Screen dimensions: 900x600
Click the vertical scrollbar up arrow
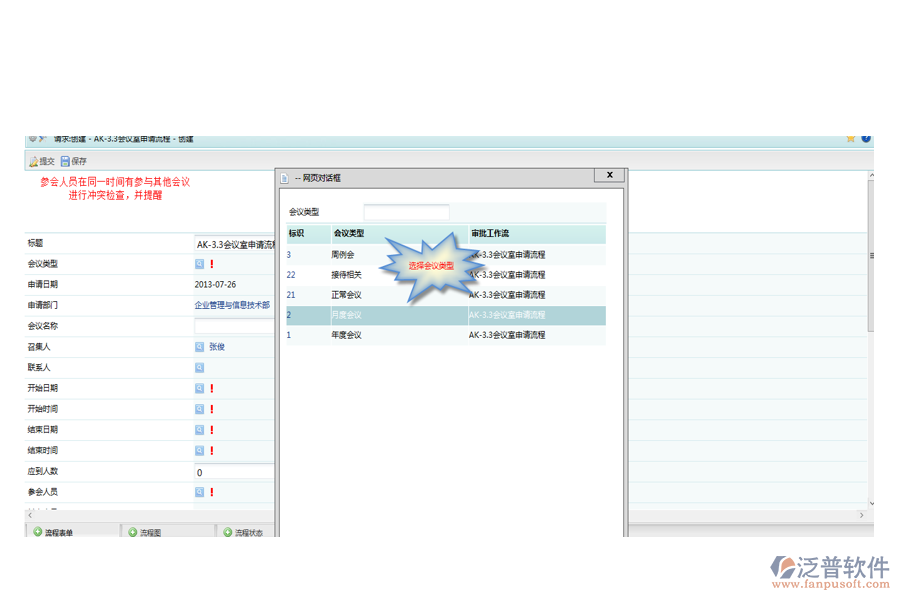pos(871,175)
